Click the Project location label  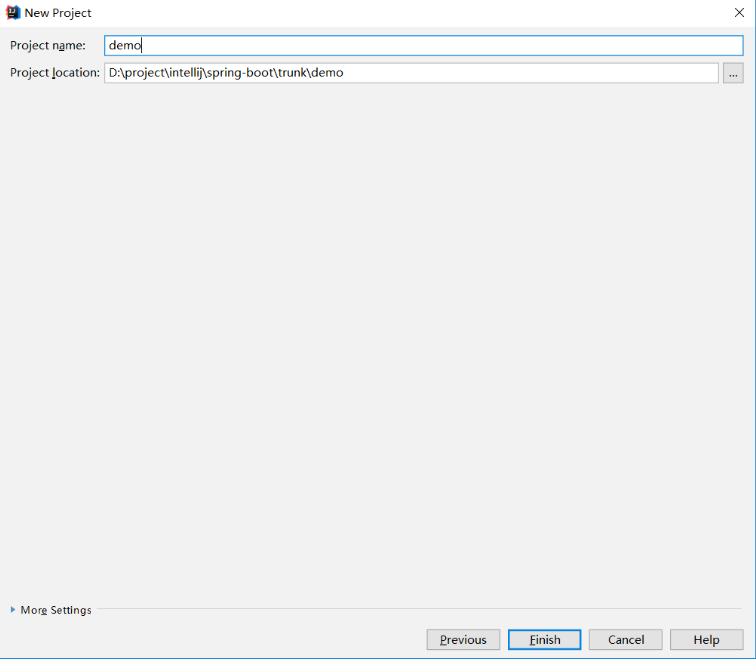[x=54, y=73]
